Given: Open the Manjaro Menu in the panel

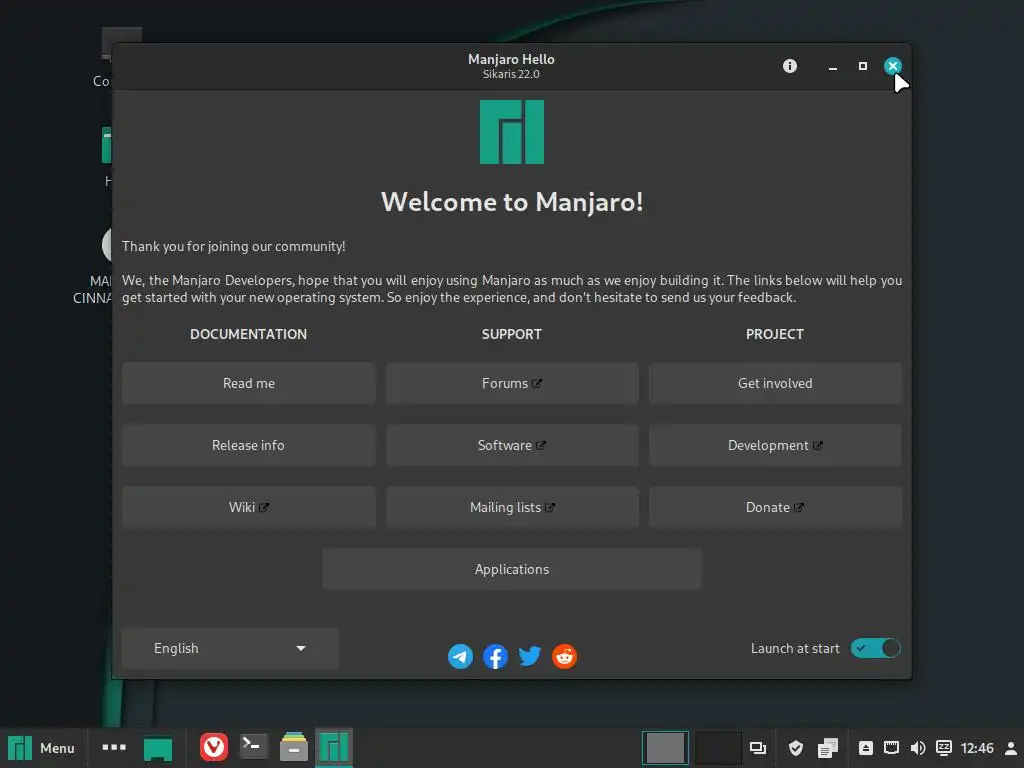Looking at the screenshot, I should point(42,748).
